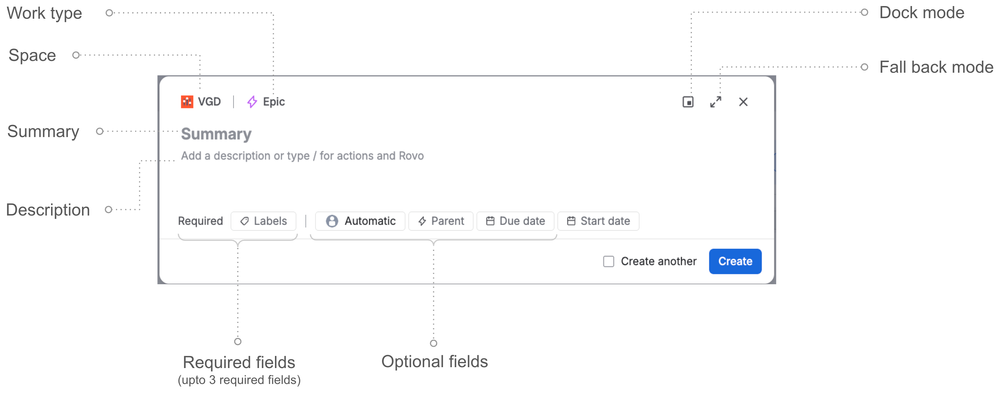Tick the Create another checkbox
Screen dimensions: 999x398
tap(608, 261)
